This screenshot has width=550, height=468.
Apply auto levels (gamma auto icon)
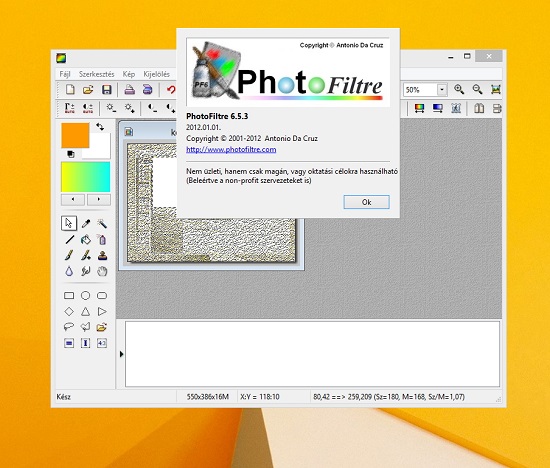click(x=69, y=108)
